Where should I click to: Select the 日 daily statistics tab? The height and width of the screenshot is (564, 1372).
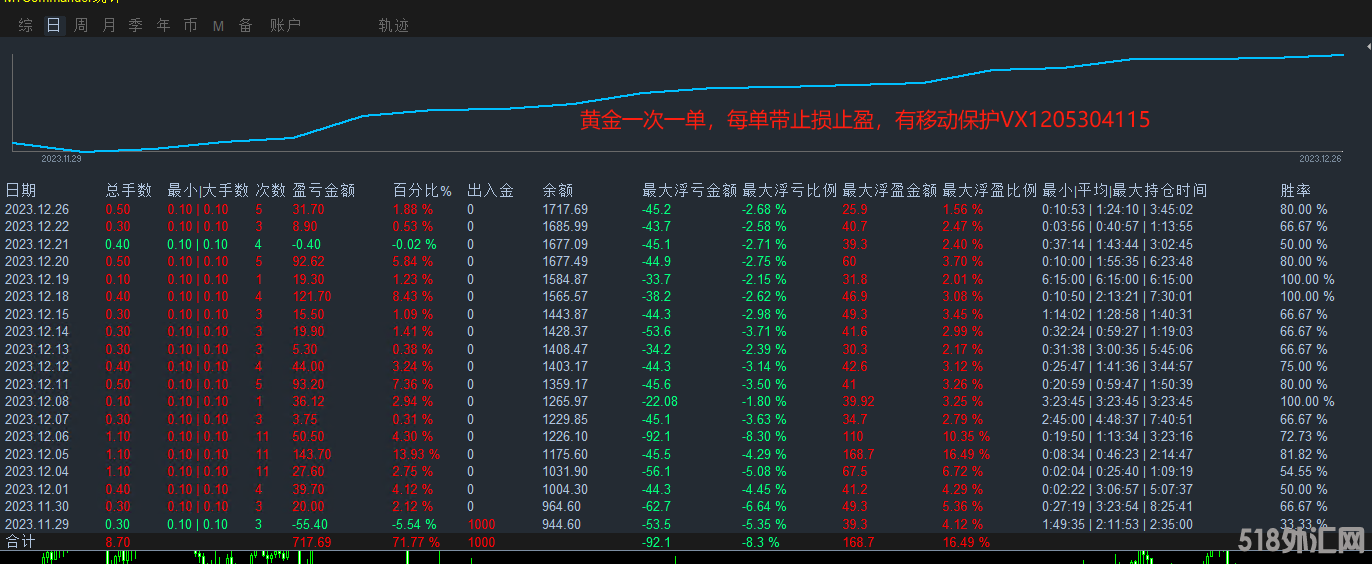point(54,26)
